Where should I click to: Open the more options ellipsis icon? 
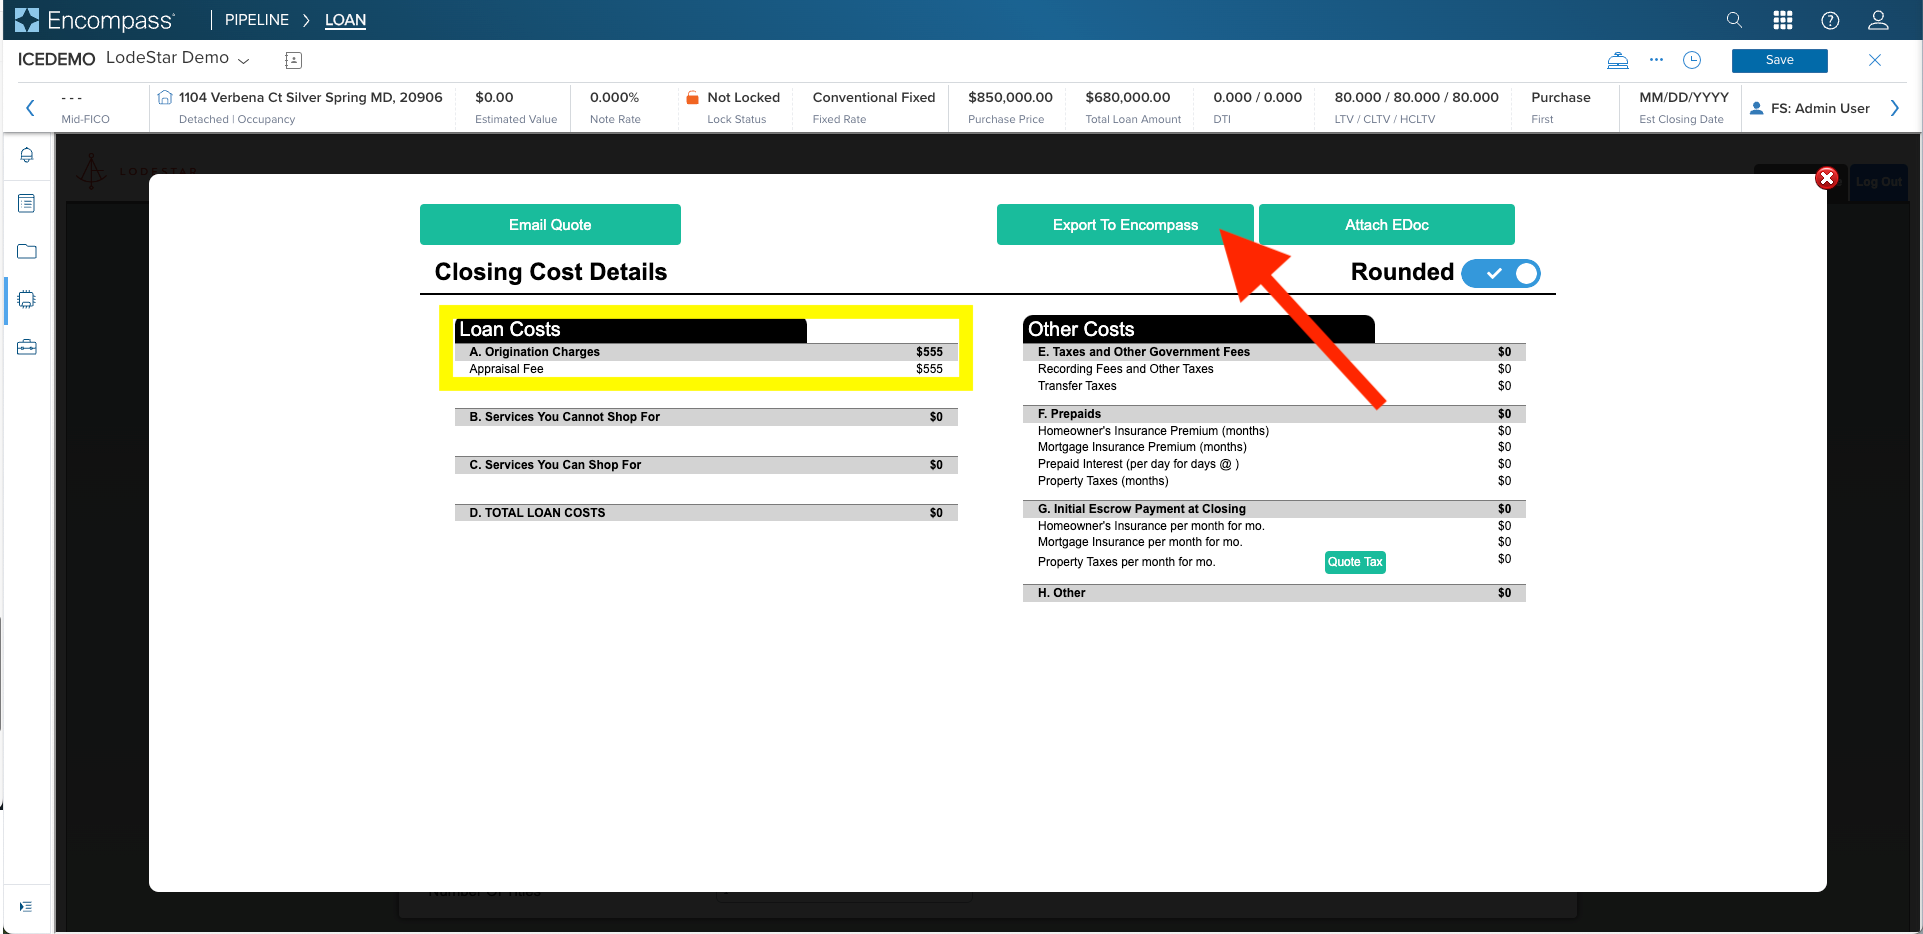[x=1657, y=60]
